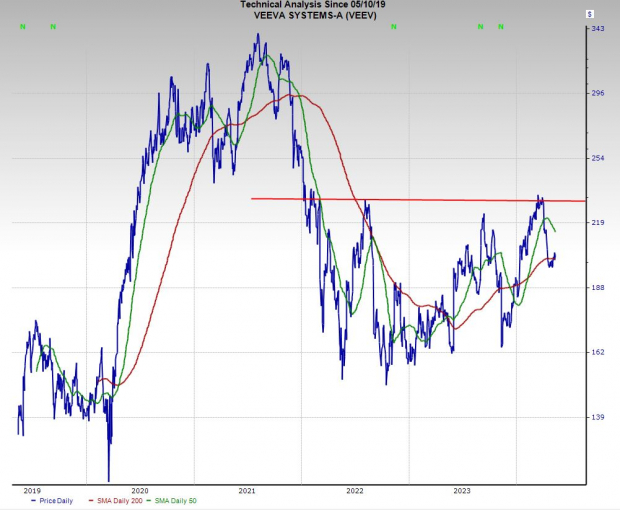Select the 2022 label on the time axis
This screenshot has height=510, width=620.
[x=355, y=491]
